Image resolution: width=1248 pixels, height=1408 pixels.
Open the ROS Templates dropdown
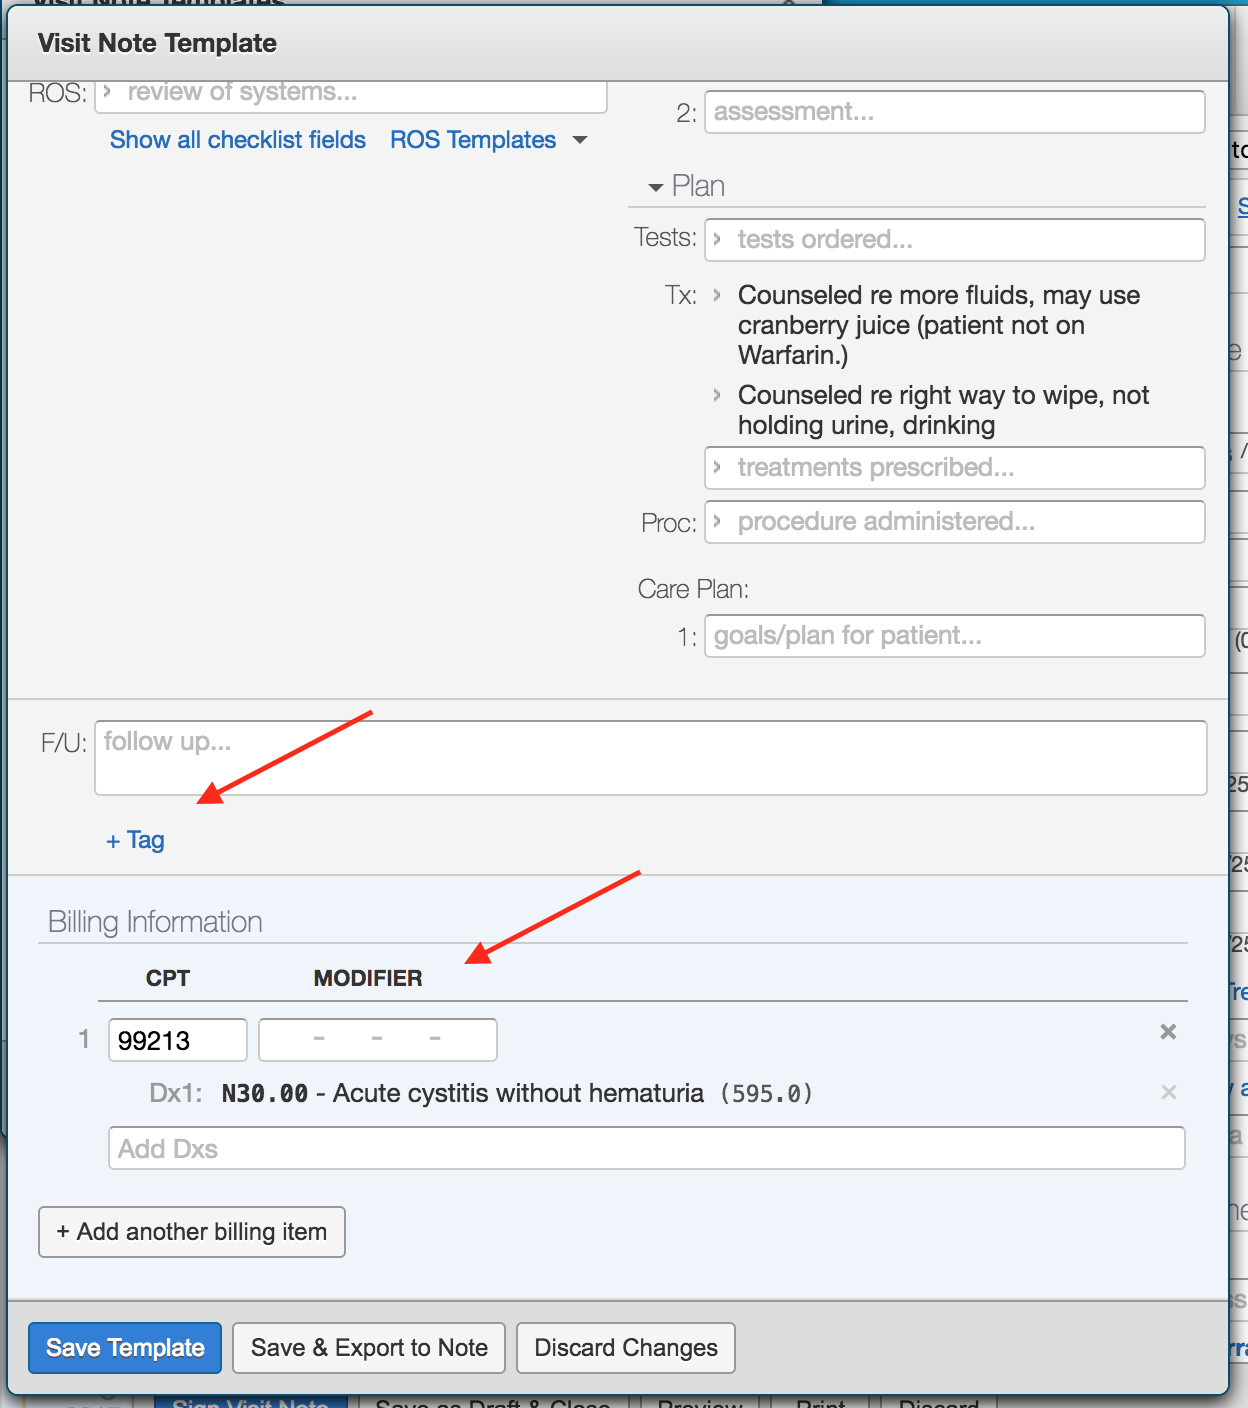[x=487, y=140]
